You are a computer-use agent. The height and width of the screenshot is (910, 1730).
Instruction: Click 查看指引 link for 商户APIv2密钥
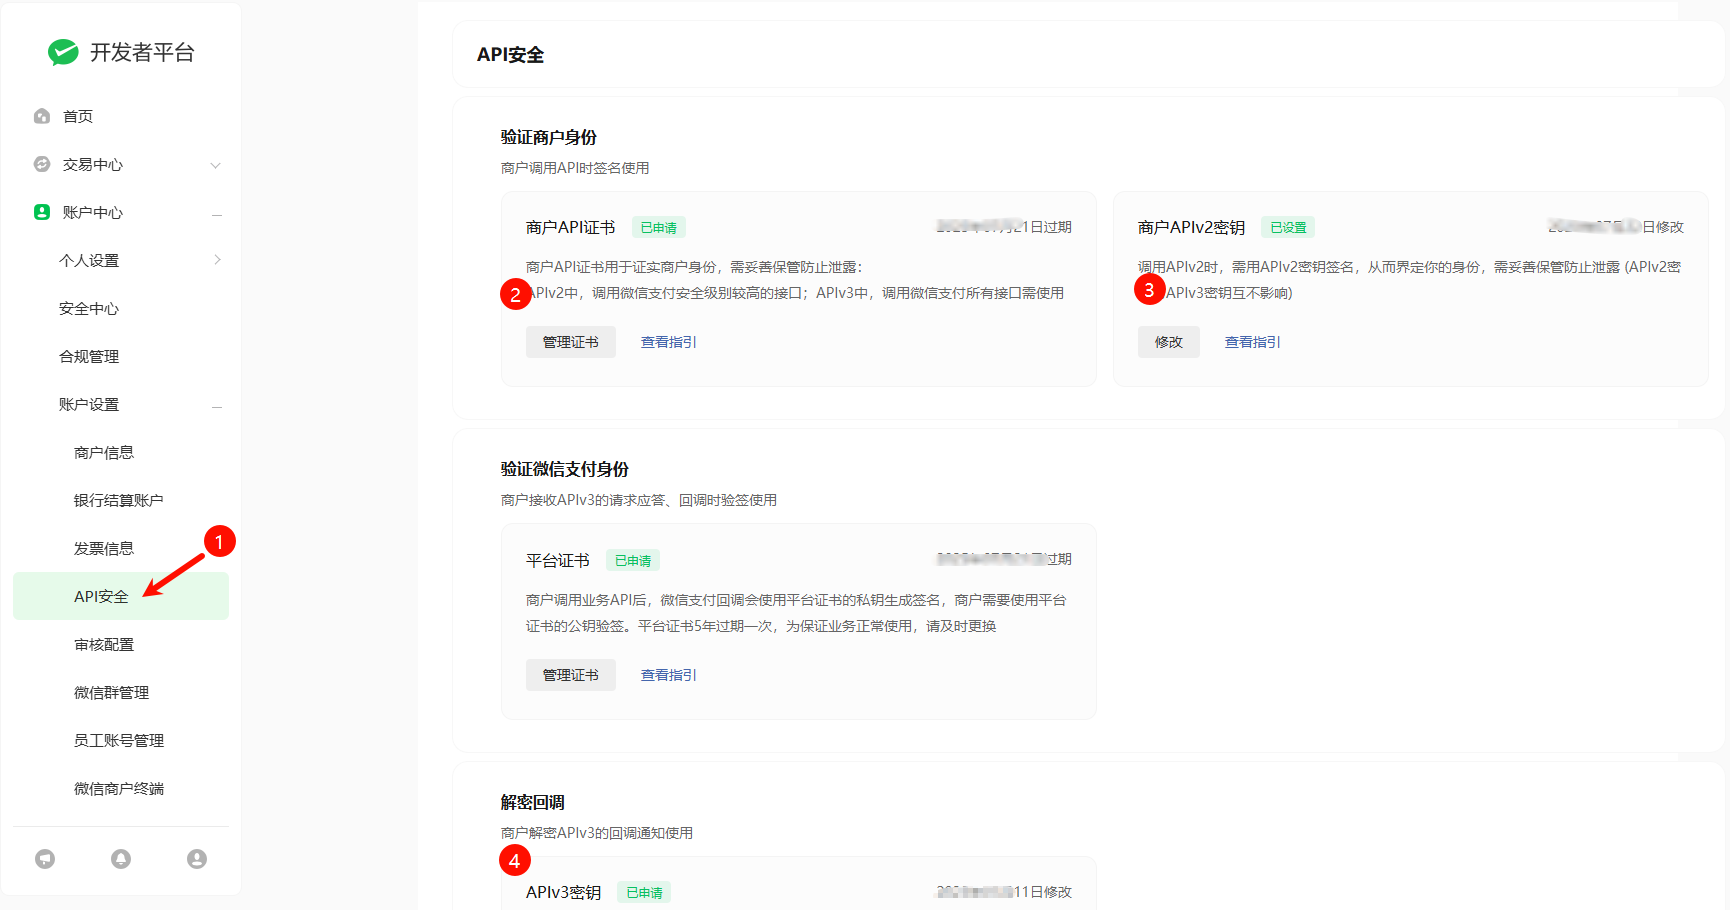click(1253, 342)
